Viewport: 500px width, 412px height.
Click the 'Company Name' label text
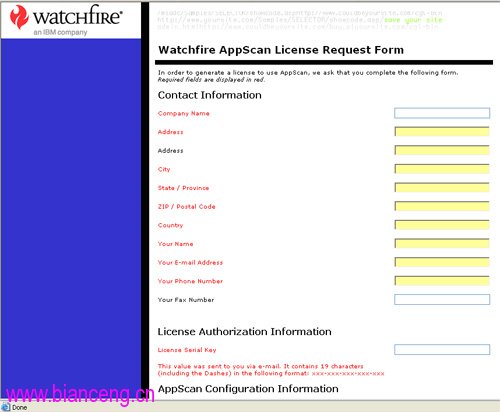pyautogui.click(x=184, y=113)
